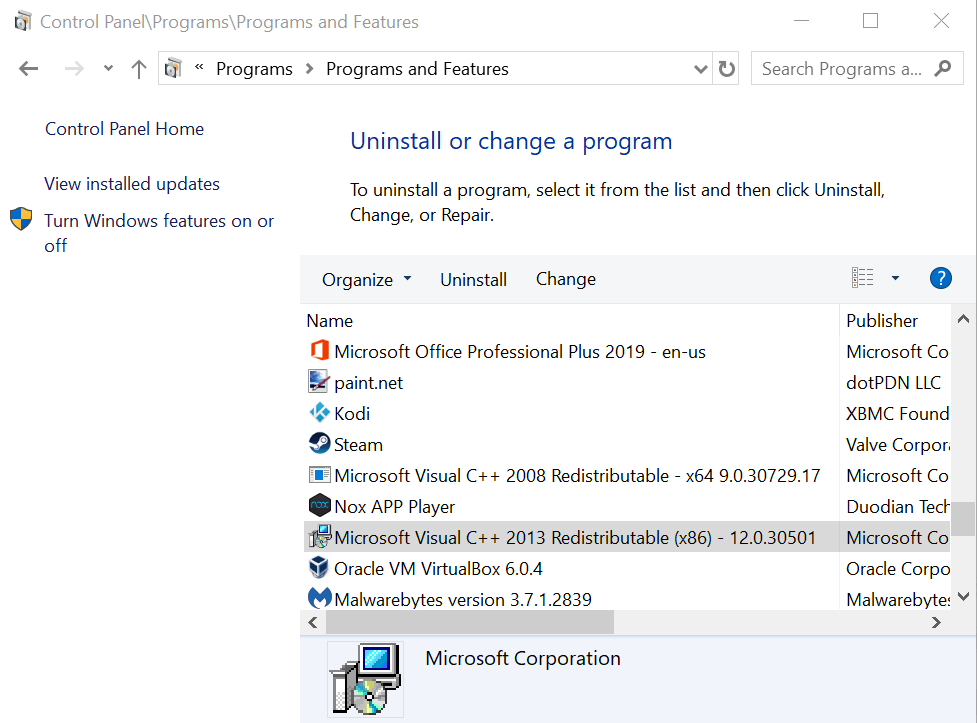
Task: Click the Change toolbar button
Action: coord(566,279)
